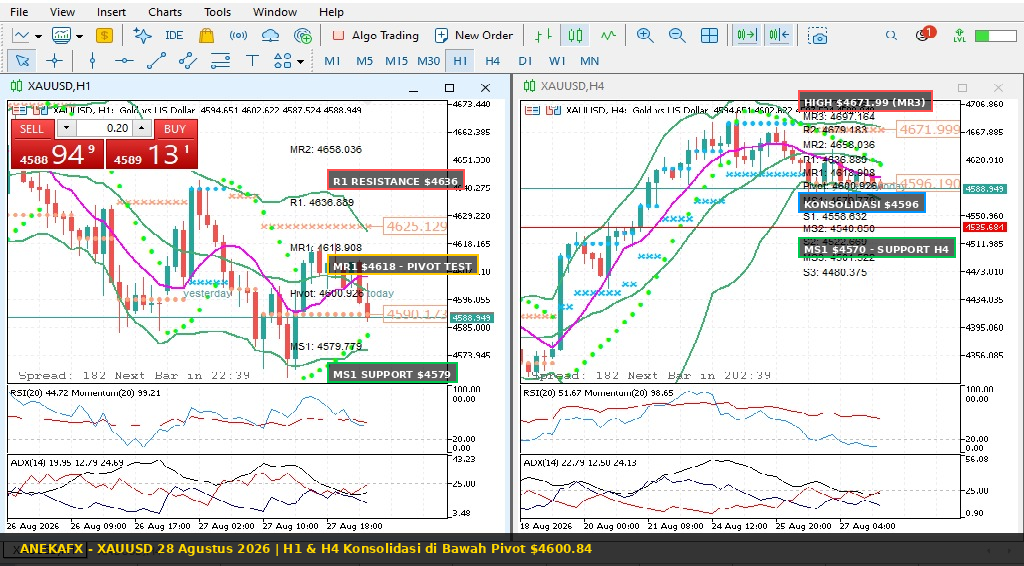Image resolution: width=1024 pixels, height=566 pixels.
Task: Switch chart to Bar Chart style
Action: click(543, 35)
